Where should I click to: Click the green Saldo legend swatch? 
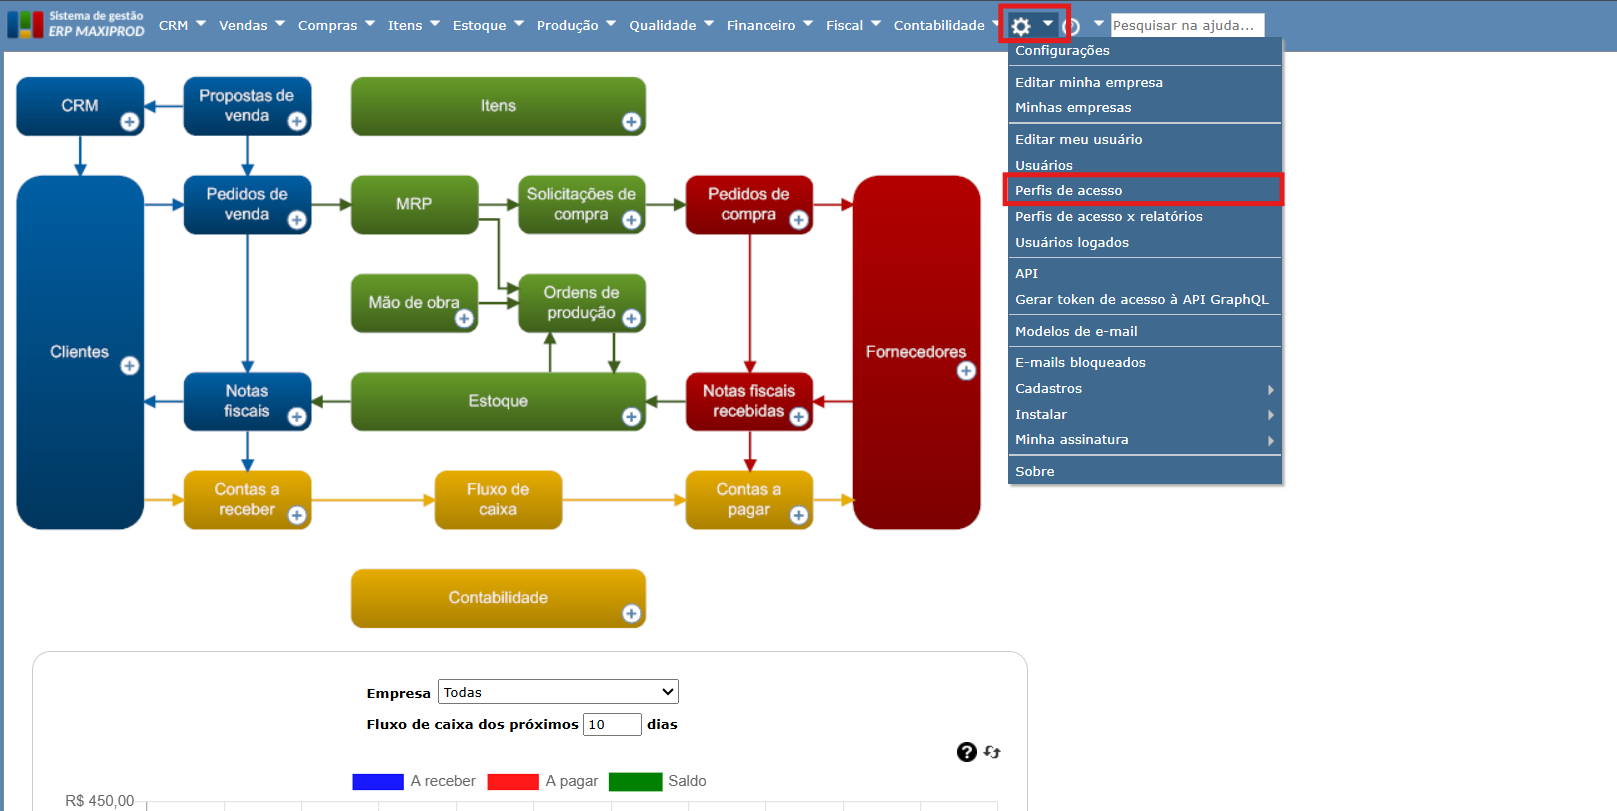coord(635,782)
